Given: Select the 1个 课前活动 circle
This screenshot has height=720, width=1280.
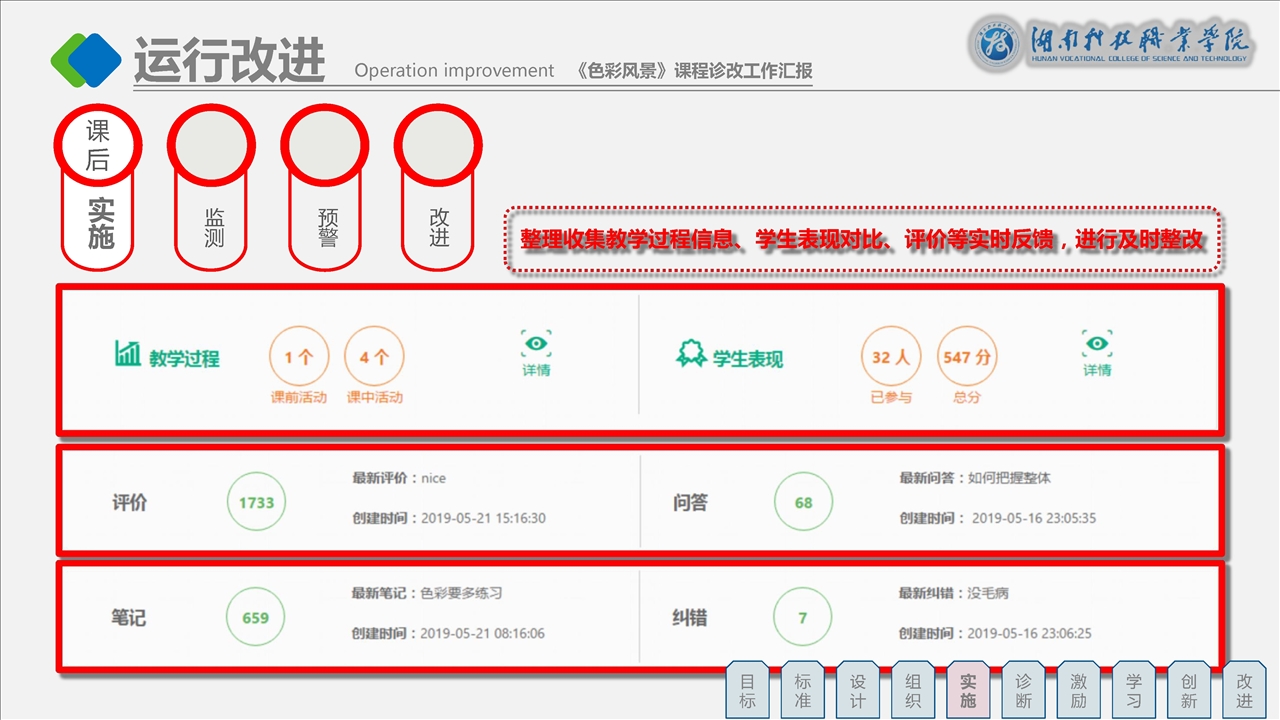Looking at the screenshot, I should click(x=299, y=357).
